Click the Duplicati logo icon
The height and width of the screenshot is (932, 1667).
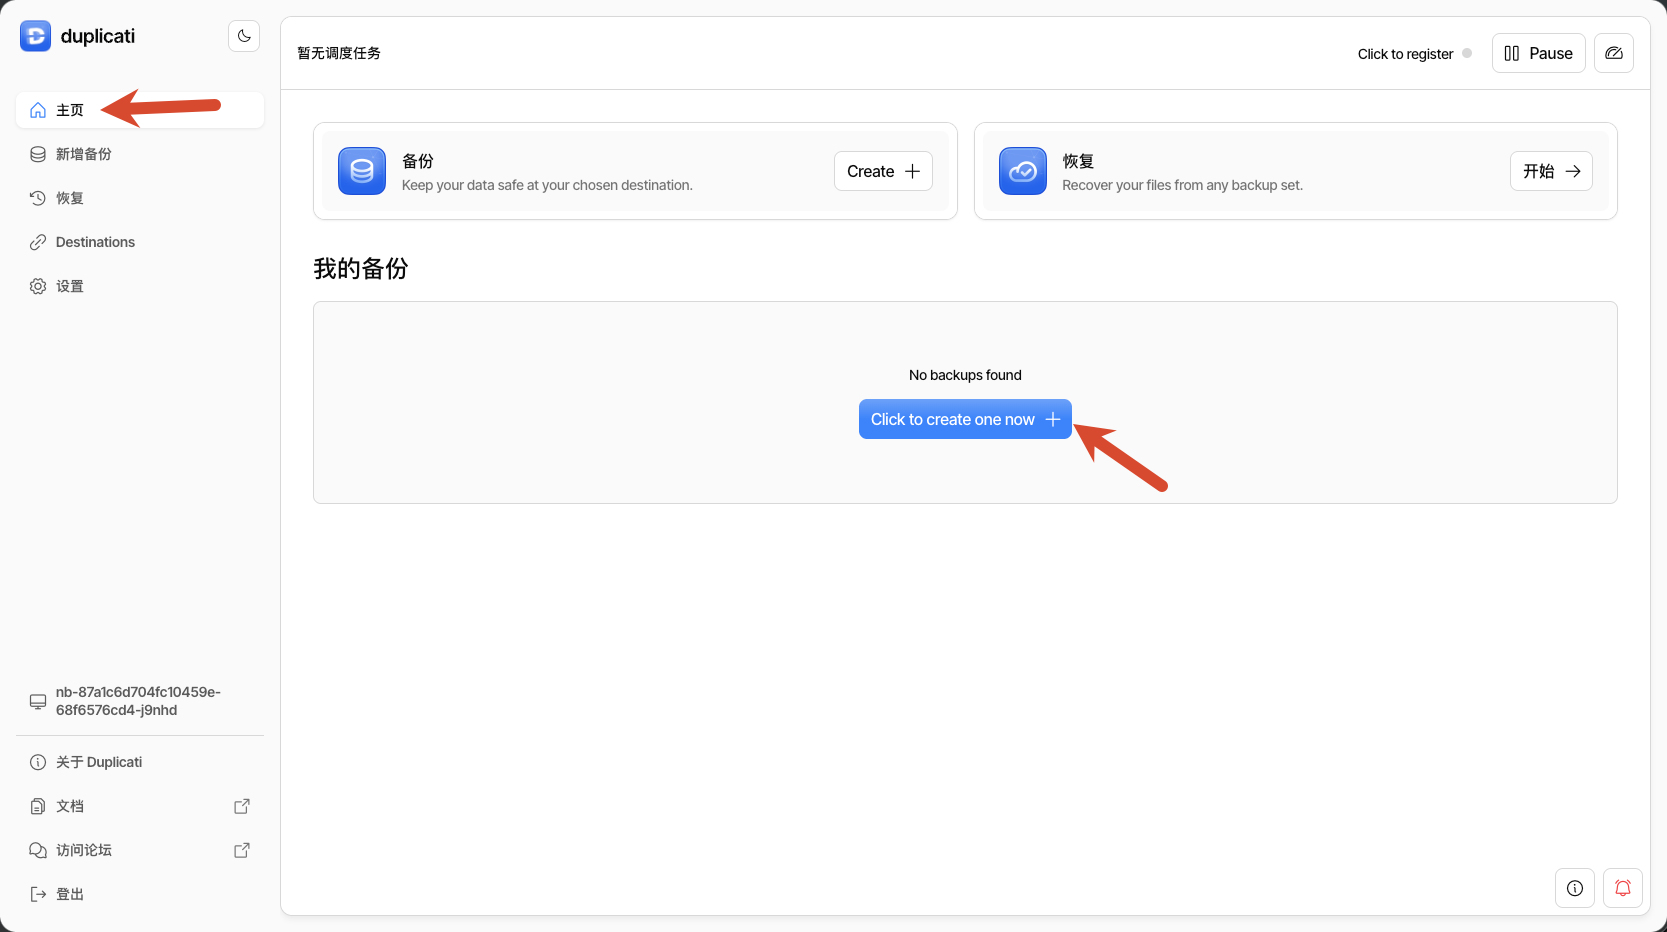coord(35,36)
